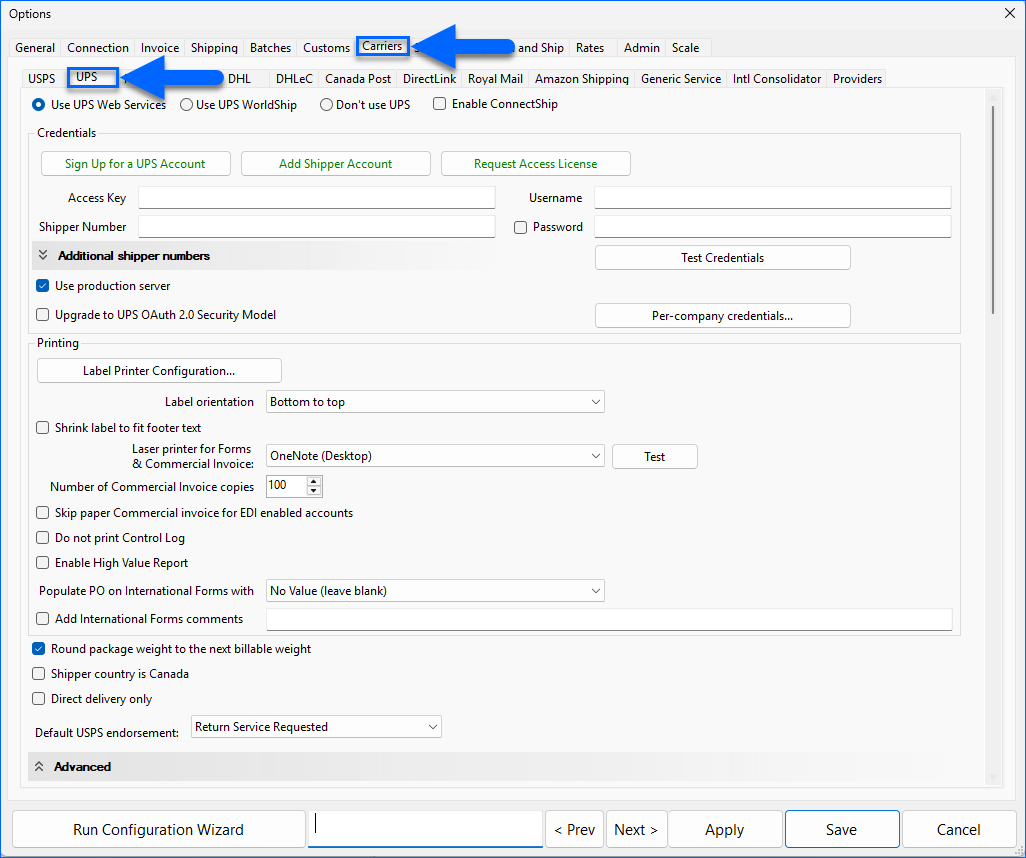Image resolution: width=1026 pixels, height=858 pixels.
Task: Select the Carriers tab
Action: 383,46
